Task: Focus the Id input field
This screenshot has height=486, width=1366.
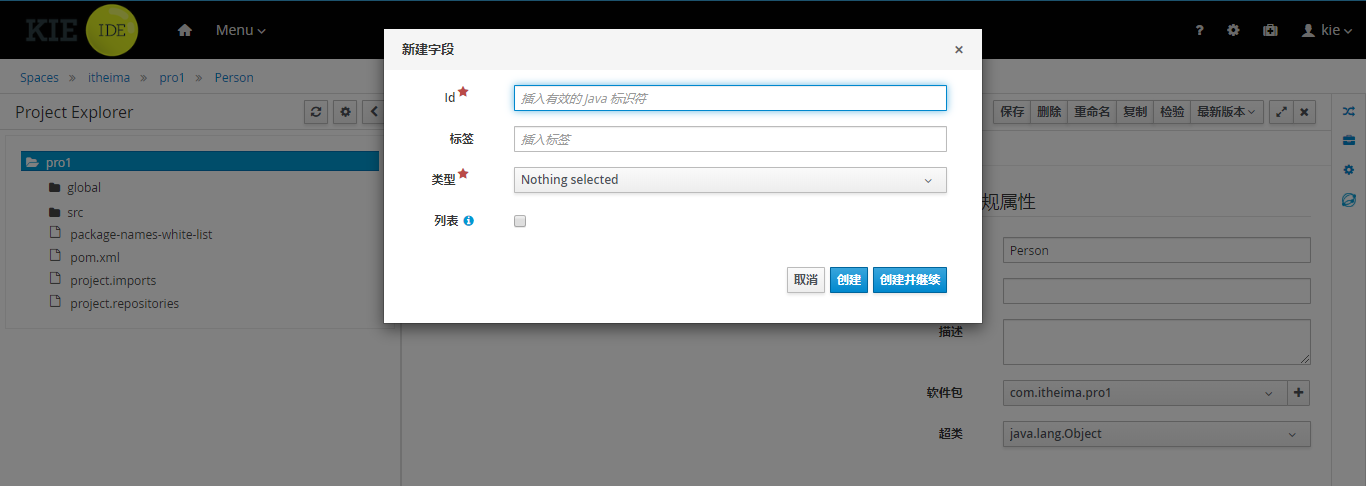Action: 730,98
